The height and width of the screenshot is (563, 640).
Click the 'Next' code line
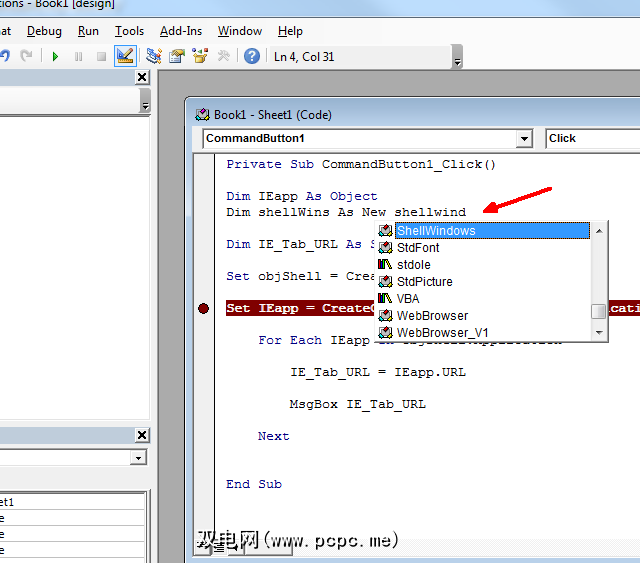273,436
